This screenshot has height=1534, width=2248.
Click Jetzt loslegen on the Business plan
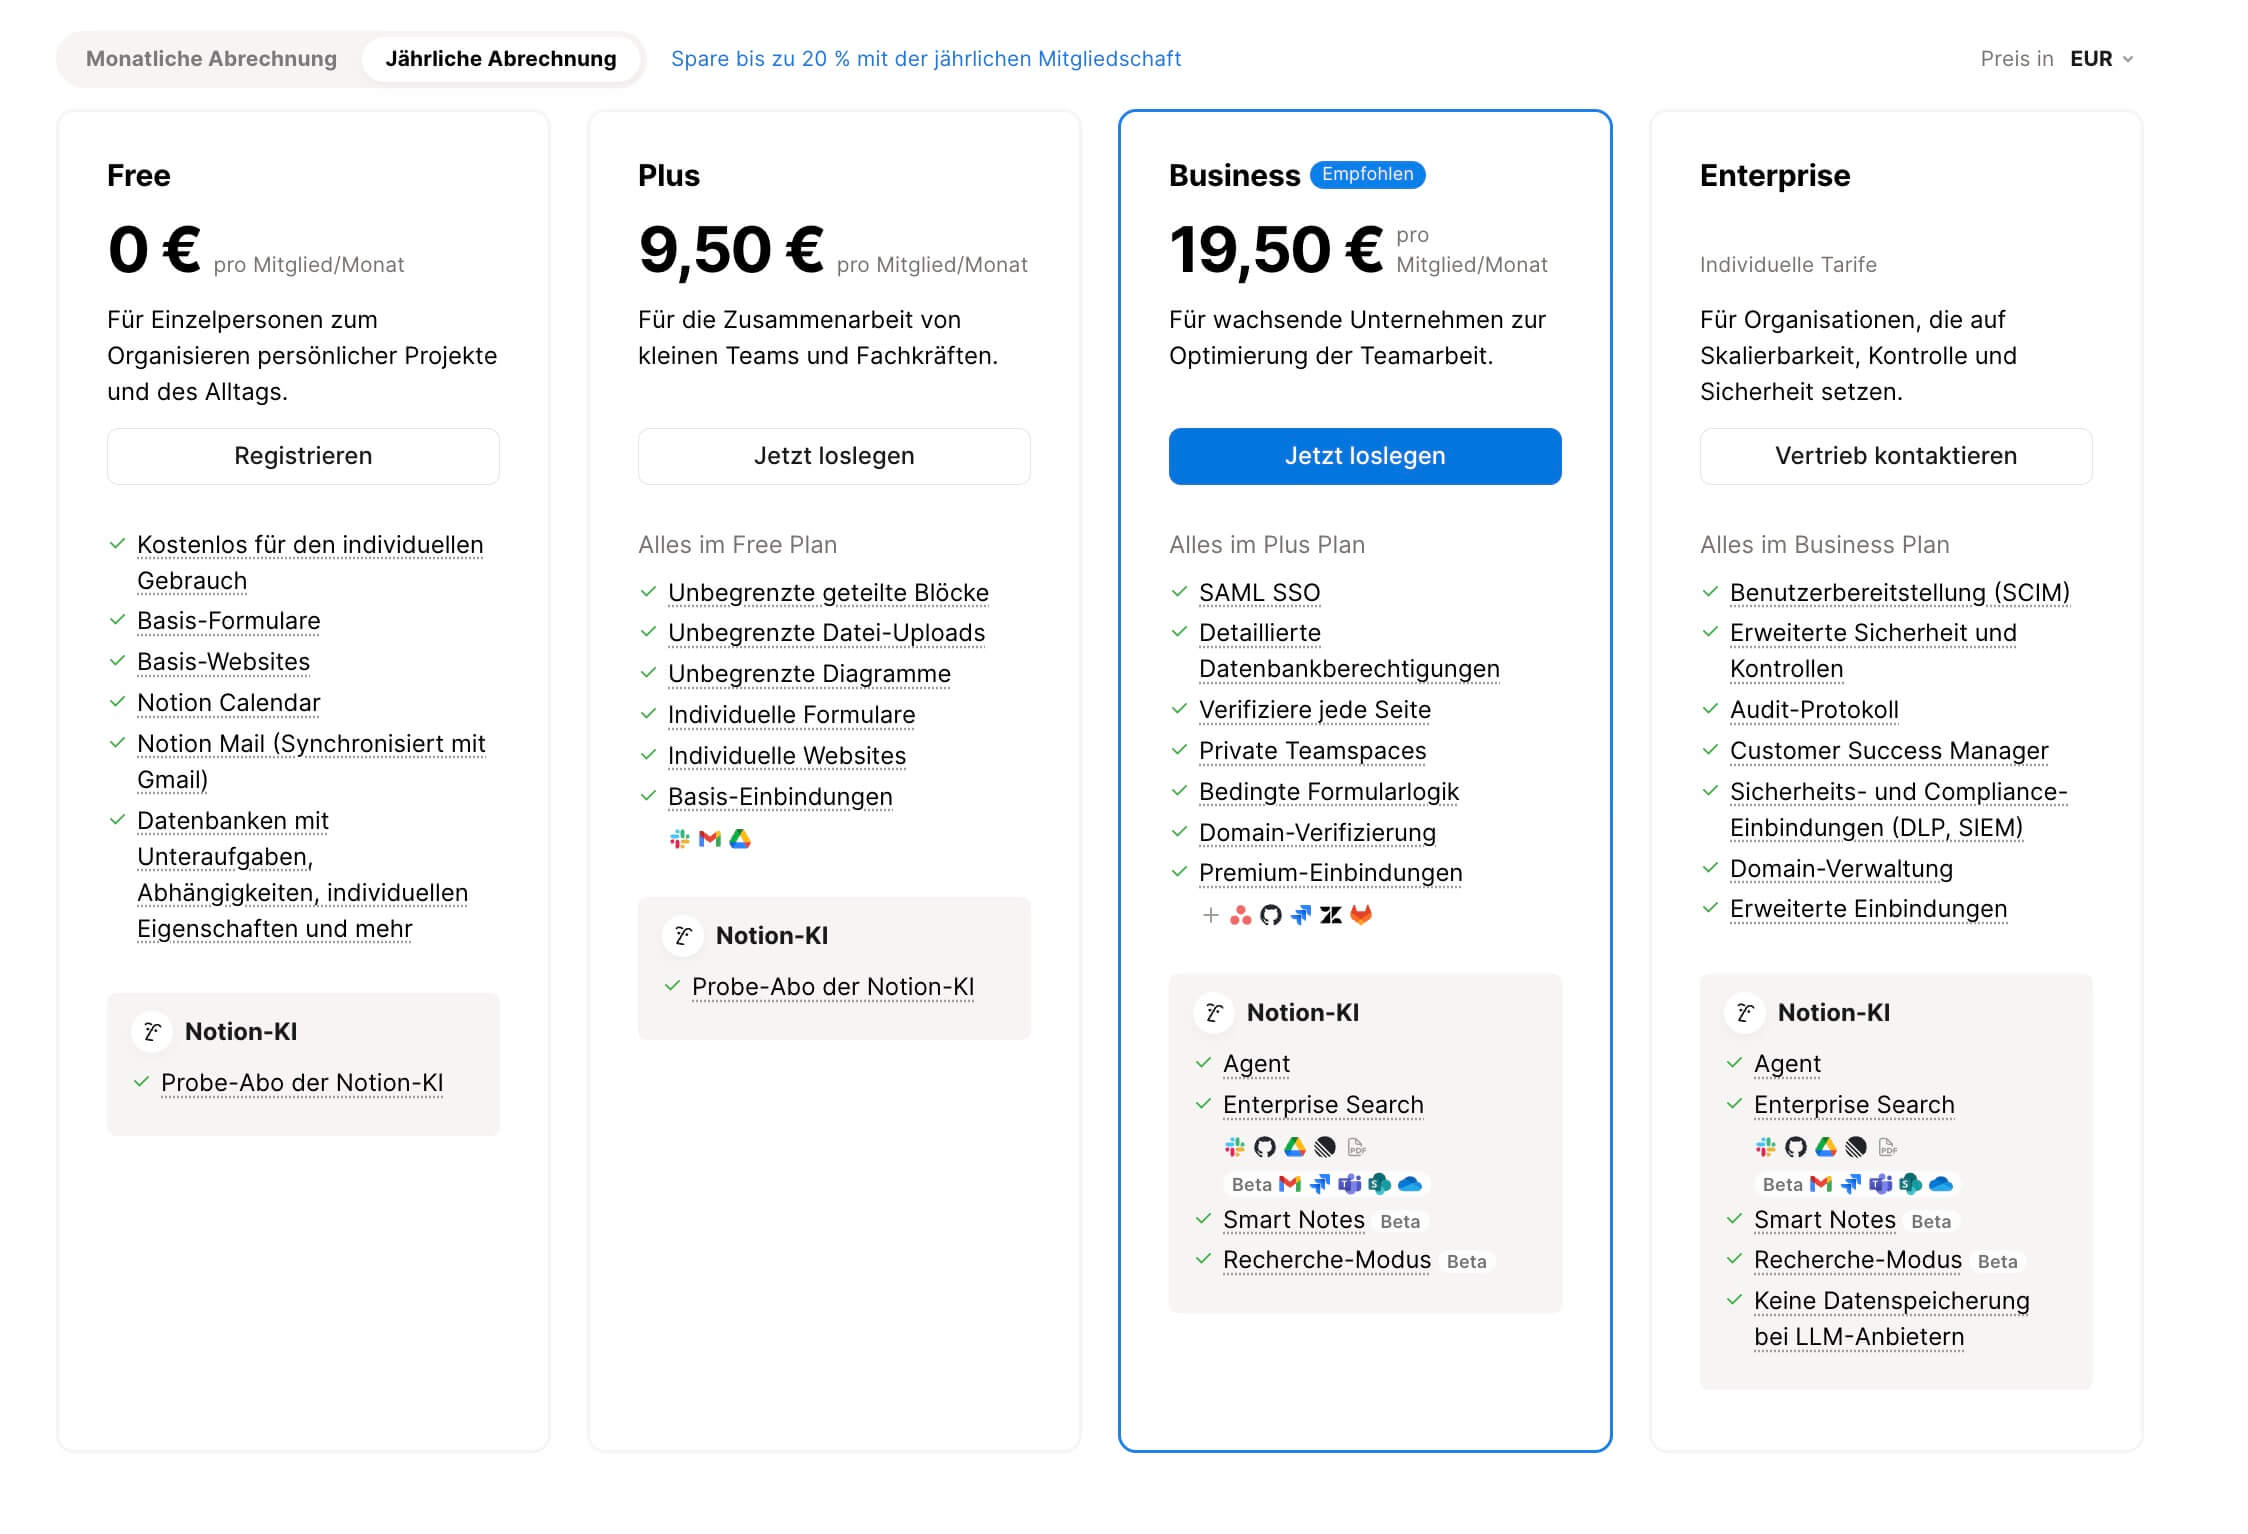tap(1364, 456)
